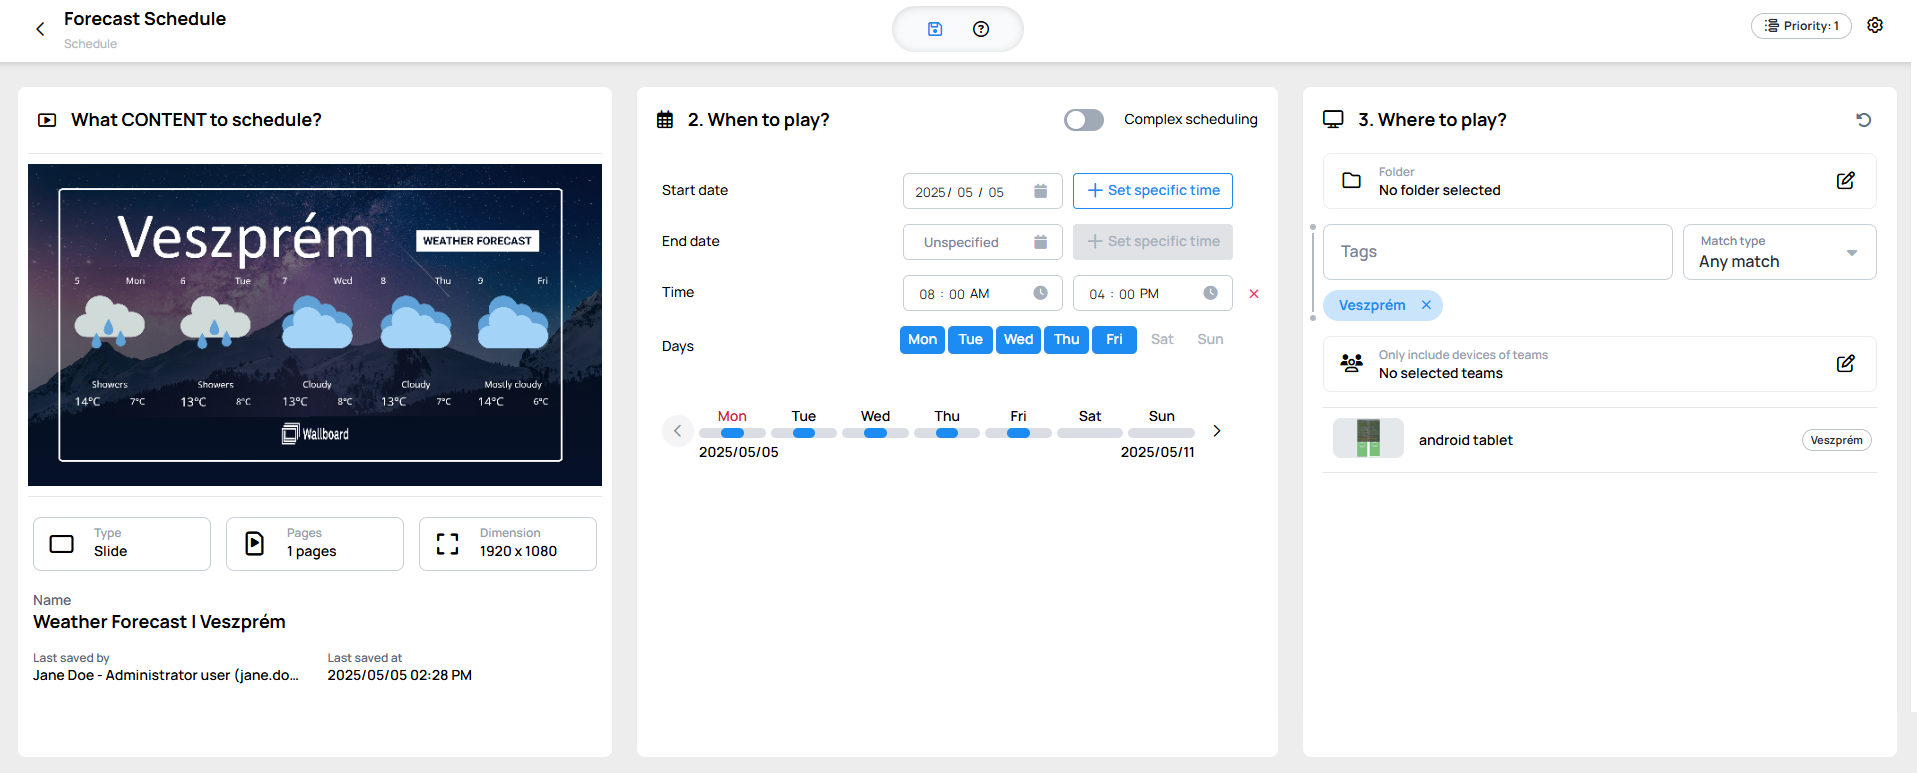This screenshot has width=1917, height=773.
Task: Remove the time range with the red X
Action: click(x=1254, y=294)
